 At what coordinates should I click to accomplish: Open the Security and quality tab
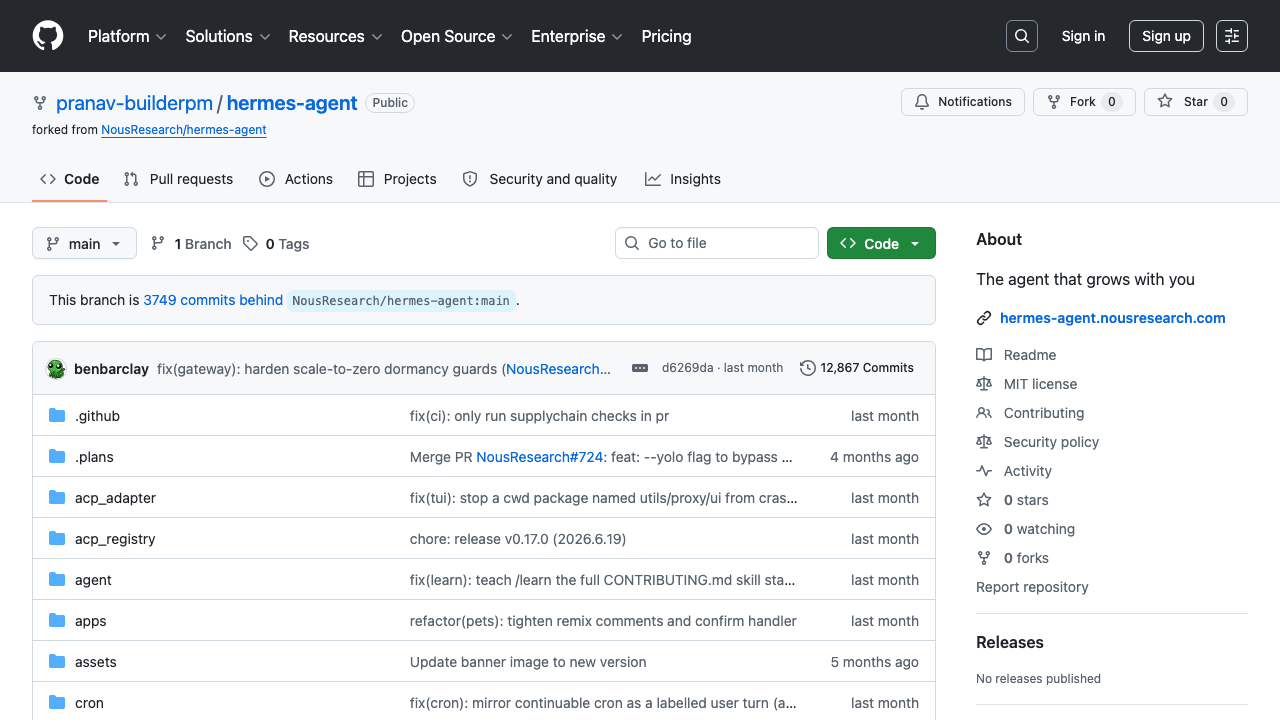pyautogui.click(x=540, y=179)
